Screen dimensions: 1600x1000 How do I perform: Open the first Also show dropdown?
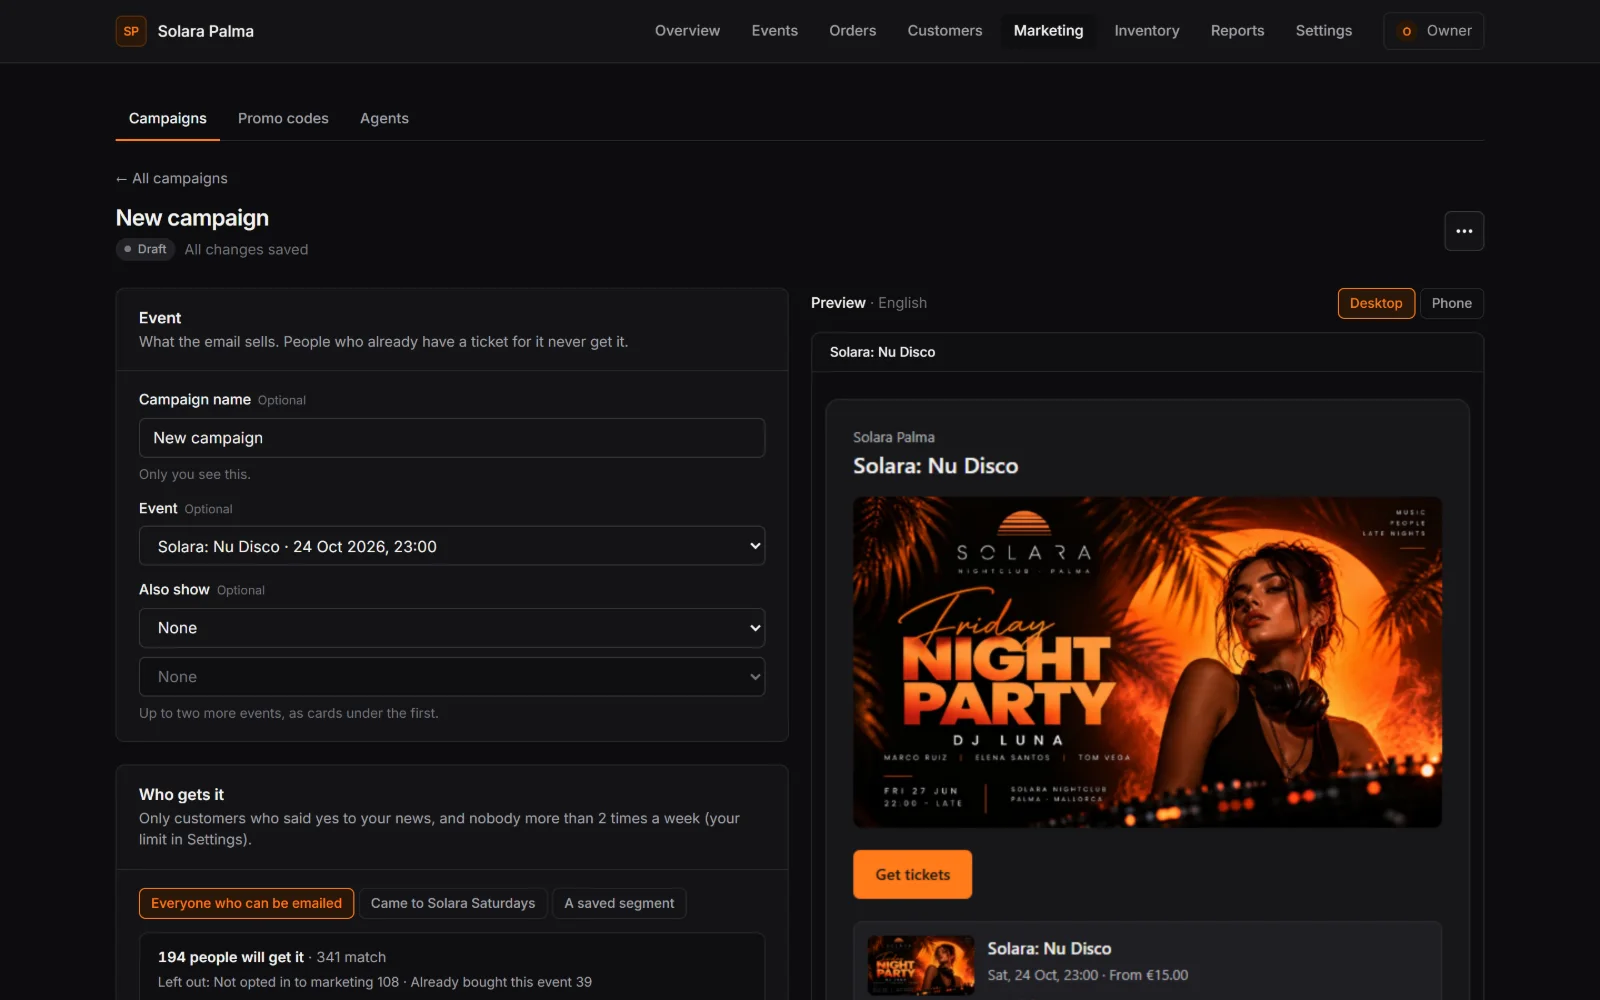click(x=452, y=628)
